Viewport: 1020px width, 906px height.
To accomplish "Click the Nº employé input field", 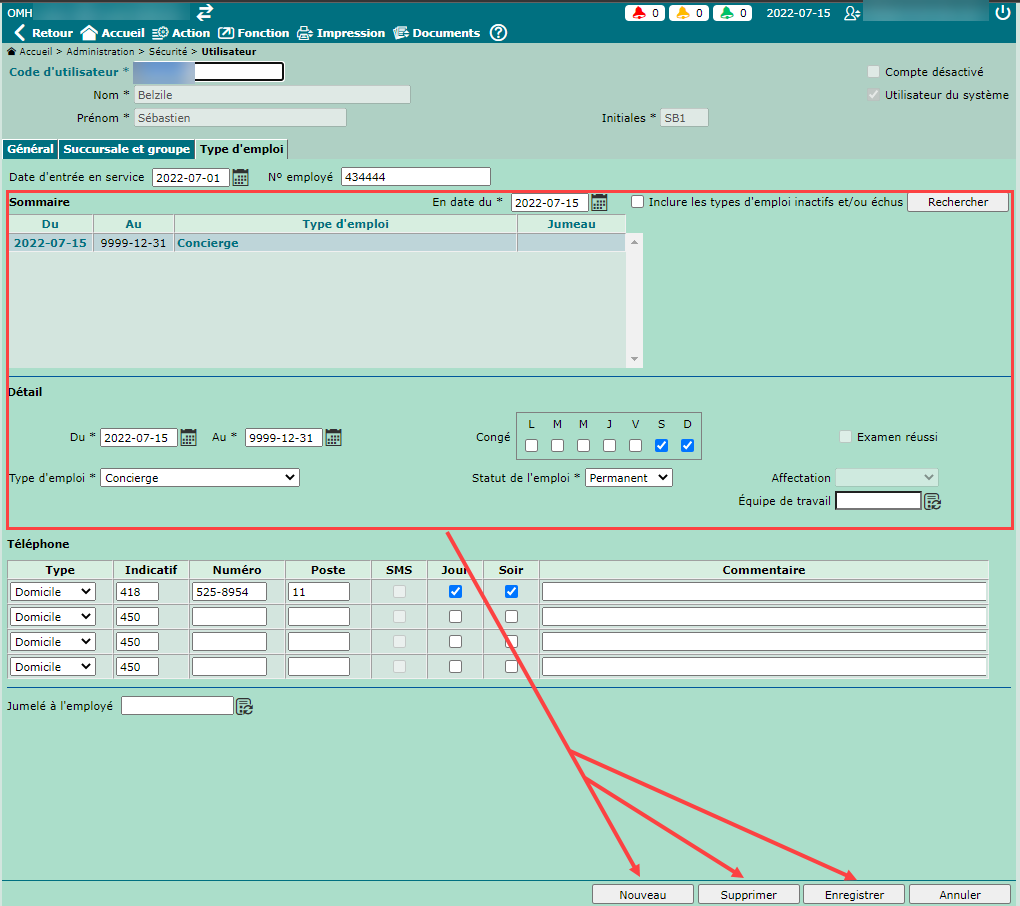I will pos(416,177).
